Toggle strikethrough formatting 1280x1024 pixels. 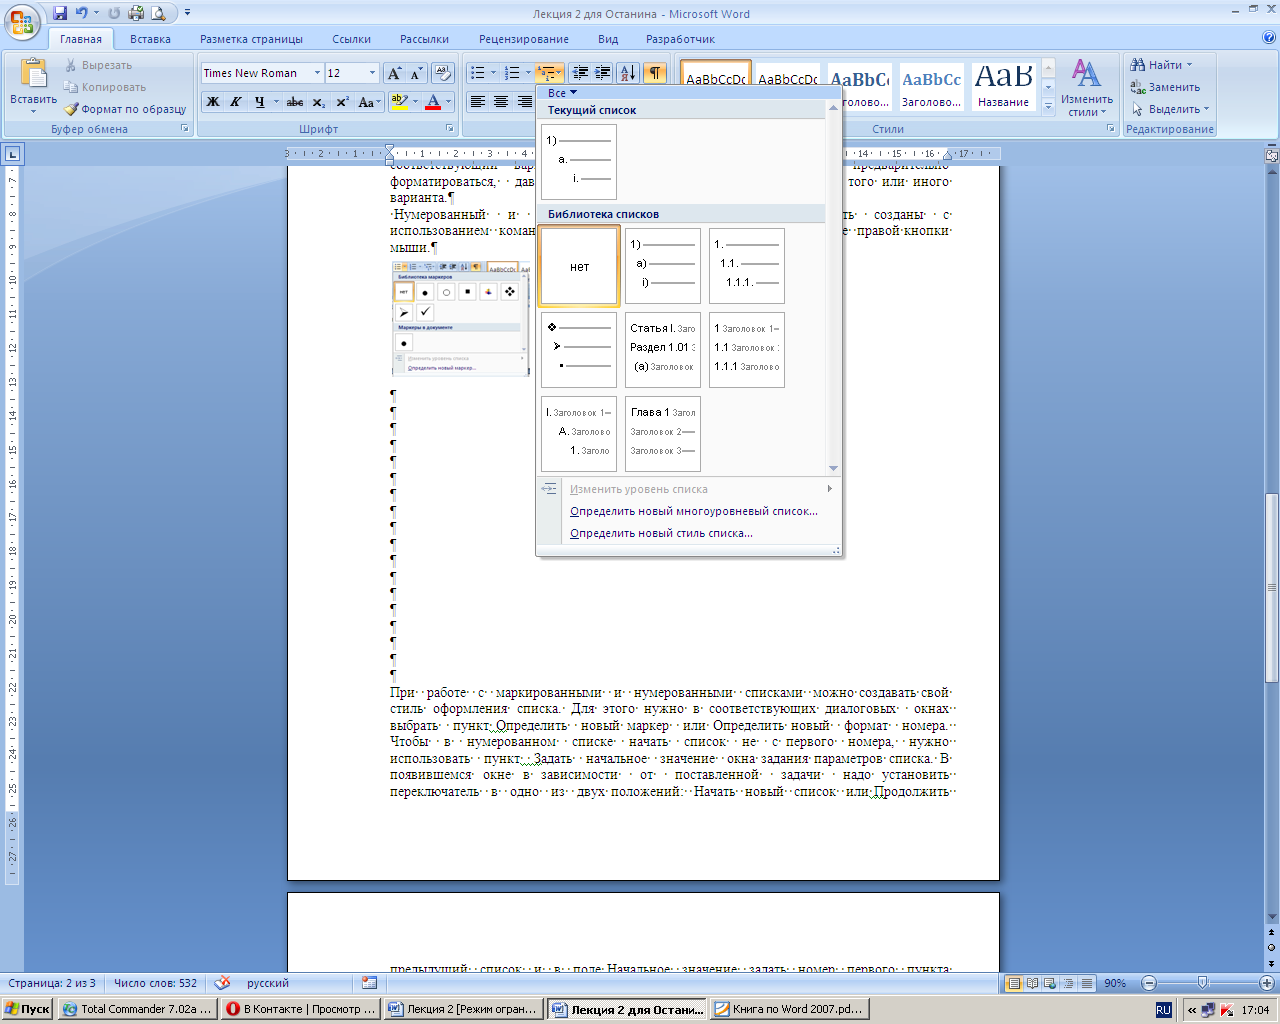295,102
